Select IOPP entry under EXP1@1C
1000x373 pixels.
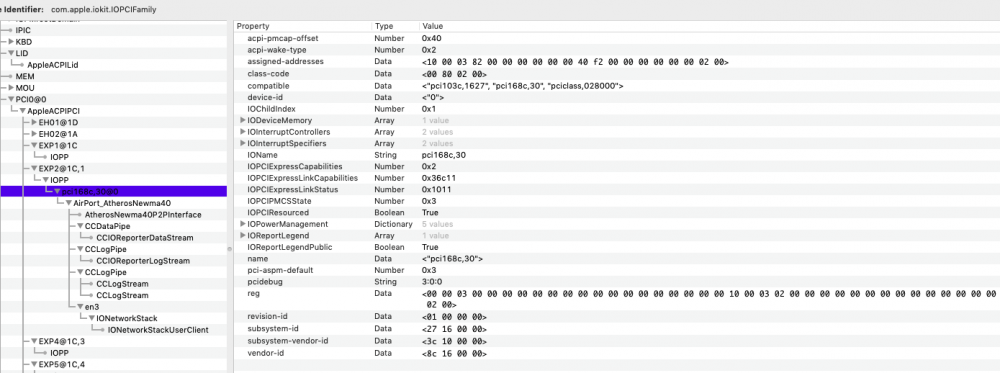pyautogui.click(x=59, y=157)
